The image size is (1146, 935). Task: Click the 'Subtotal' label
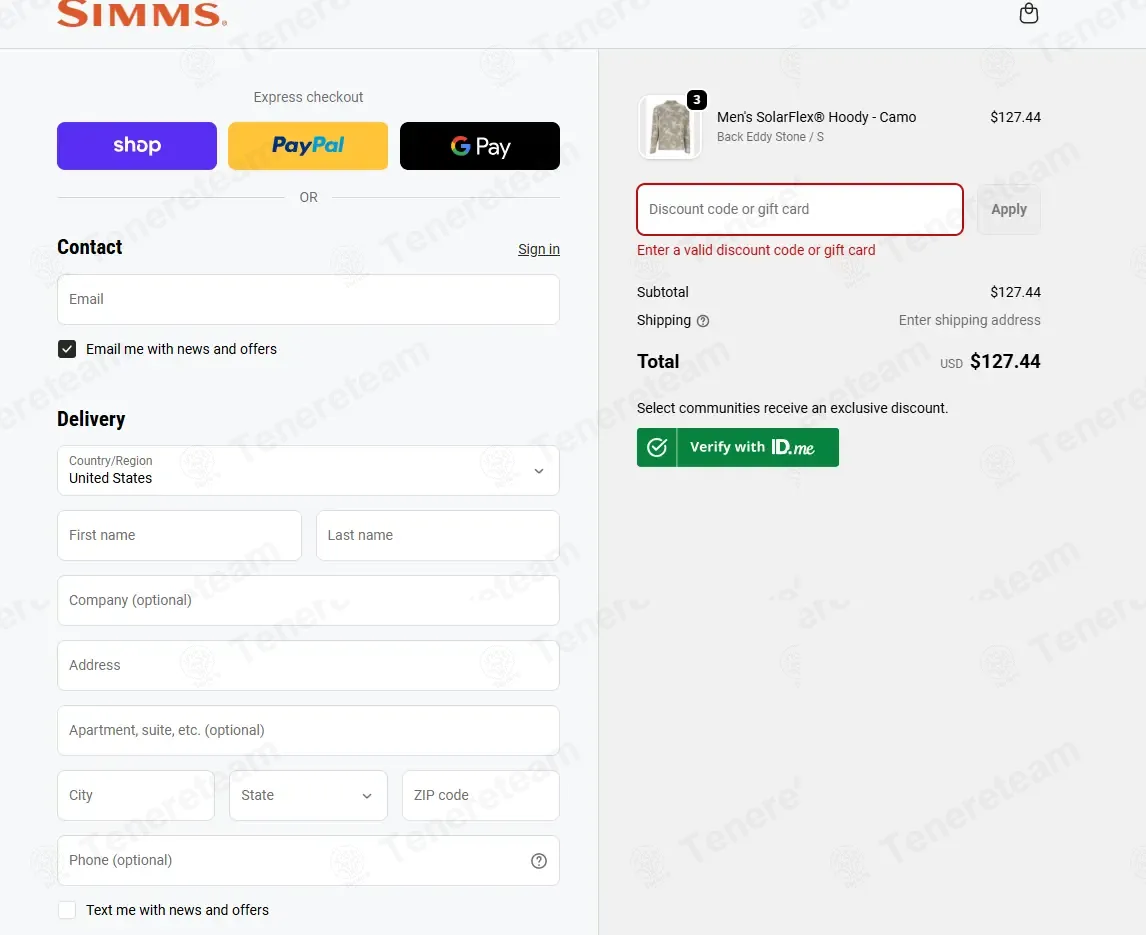tap(662, 292)
